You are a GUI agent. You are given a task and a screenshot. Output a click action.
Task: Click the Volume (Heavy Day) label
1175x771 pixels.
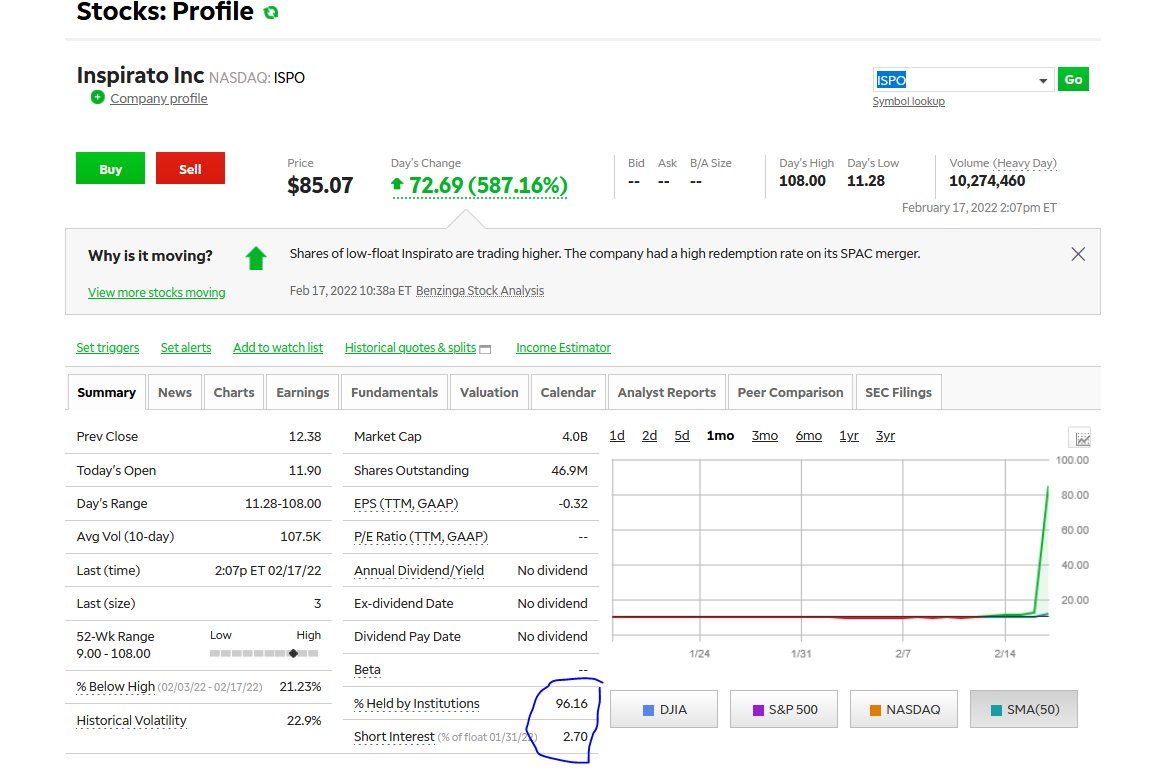click(1003, 163)
